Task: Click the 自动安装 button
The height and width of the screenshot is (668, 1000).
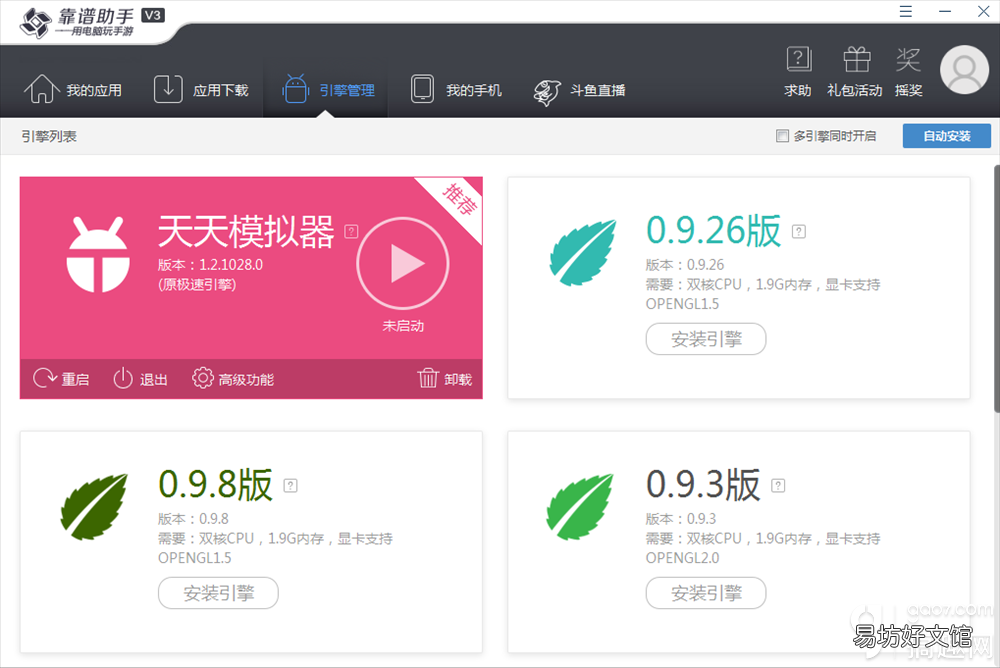Action: (x=946, y=136)
